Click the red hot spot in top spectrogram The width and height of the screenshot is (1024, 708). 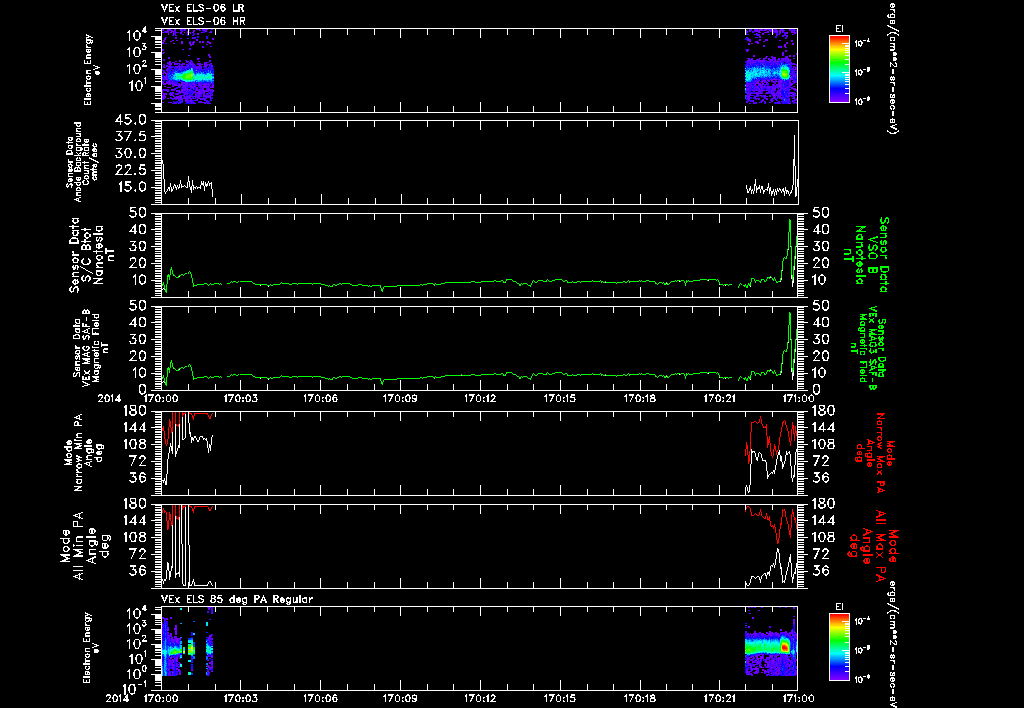tap(785, 72)
